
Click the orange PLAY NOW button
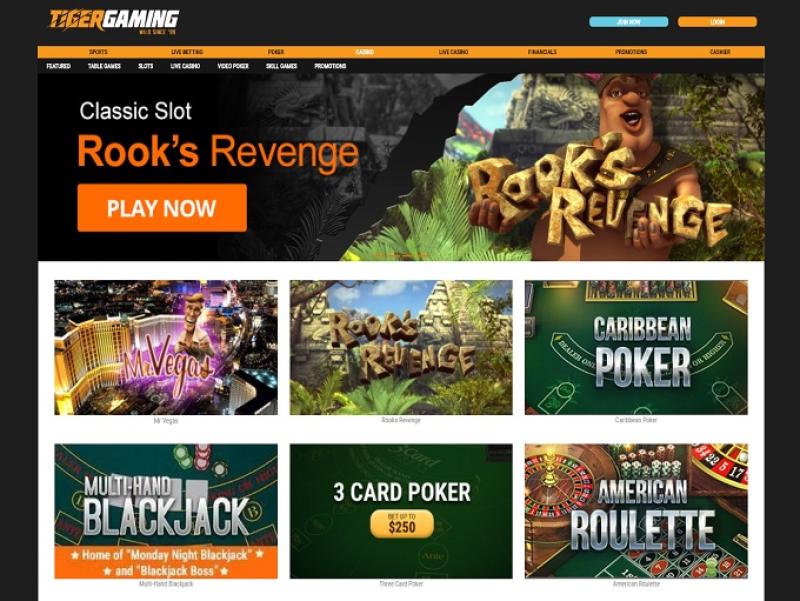click(x=162, y=208)
